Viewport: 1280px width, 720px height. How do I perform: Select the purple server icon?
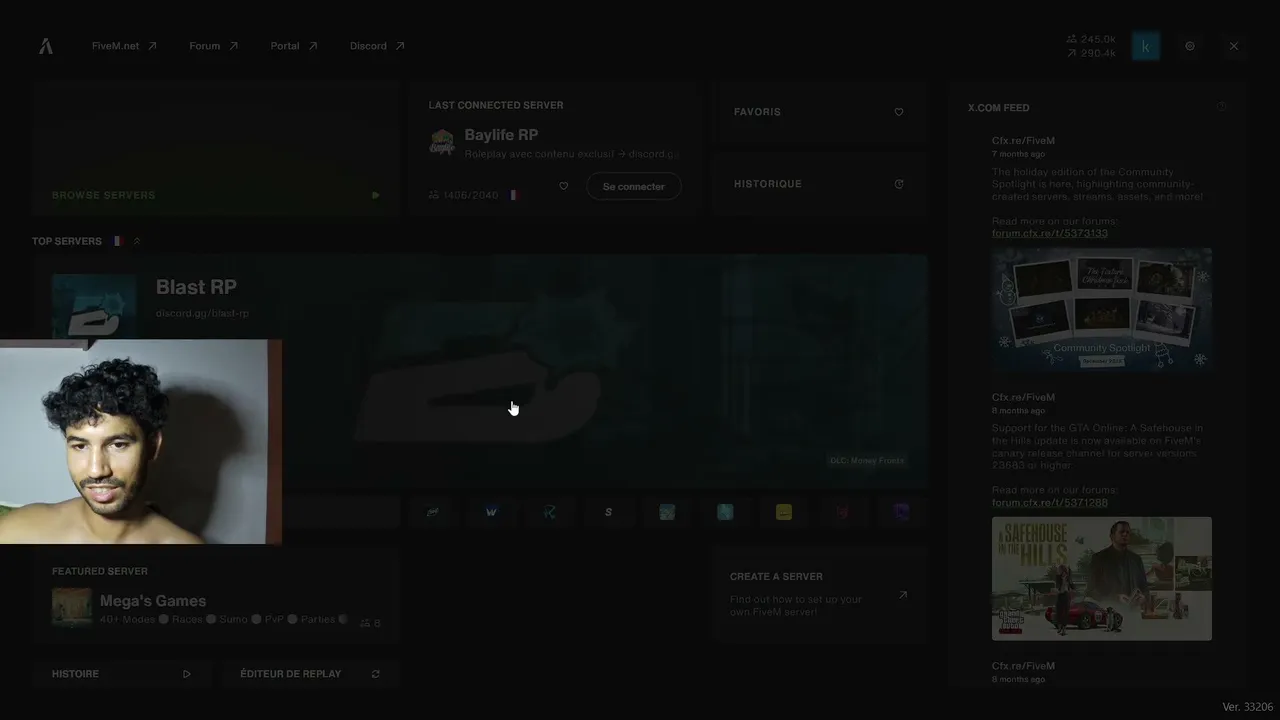tap(901, 512)
